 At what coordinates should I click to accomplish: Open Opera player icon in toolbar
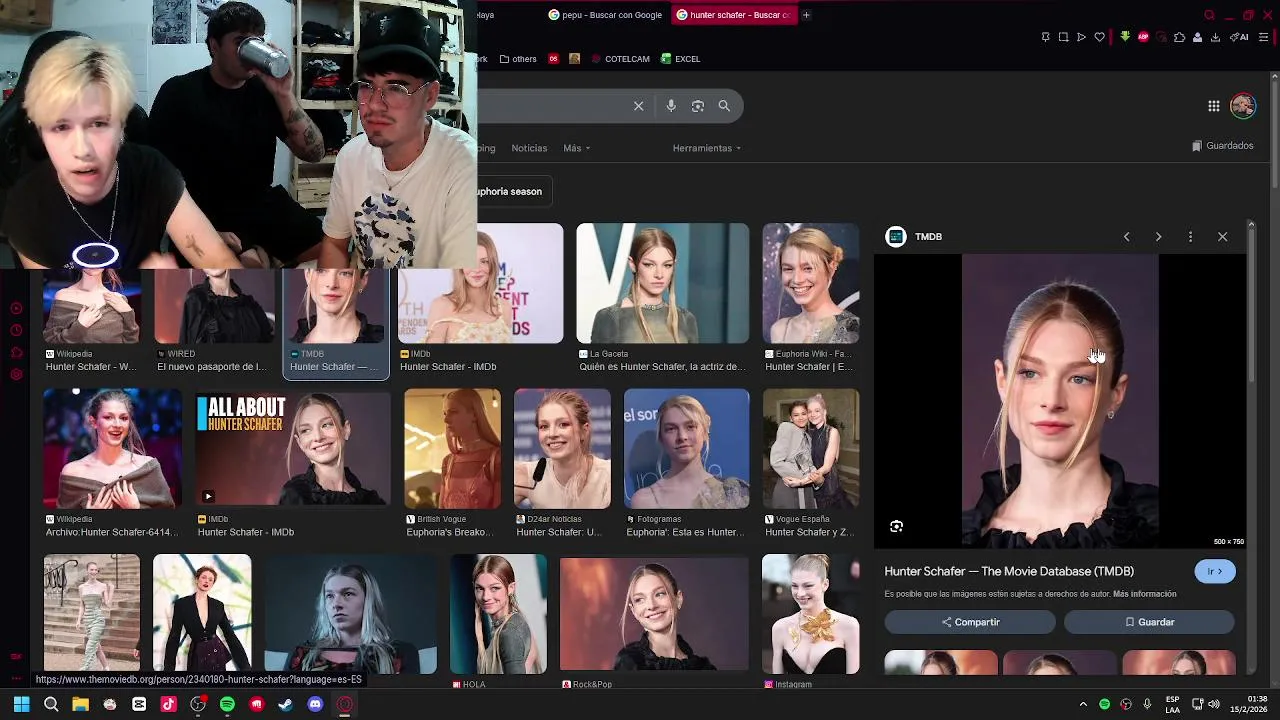(x=1081, y=37)
